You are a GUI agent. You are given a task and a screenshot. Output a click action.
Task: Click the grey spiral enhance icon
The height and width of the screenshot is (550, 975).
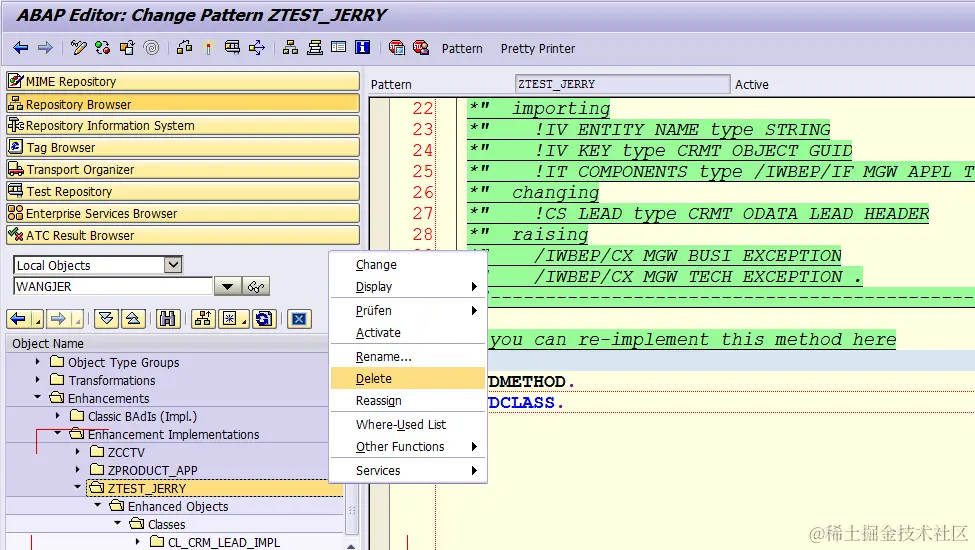151,48
